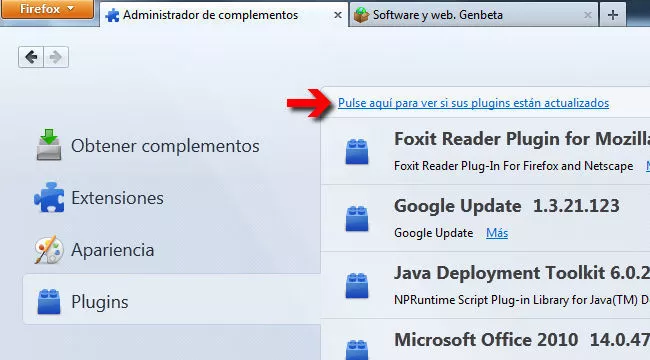Select the Java Deployment Toolkit entry title
The image size is (650, 360).
522,273
